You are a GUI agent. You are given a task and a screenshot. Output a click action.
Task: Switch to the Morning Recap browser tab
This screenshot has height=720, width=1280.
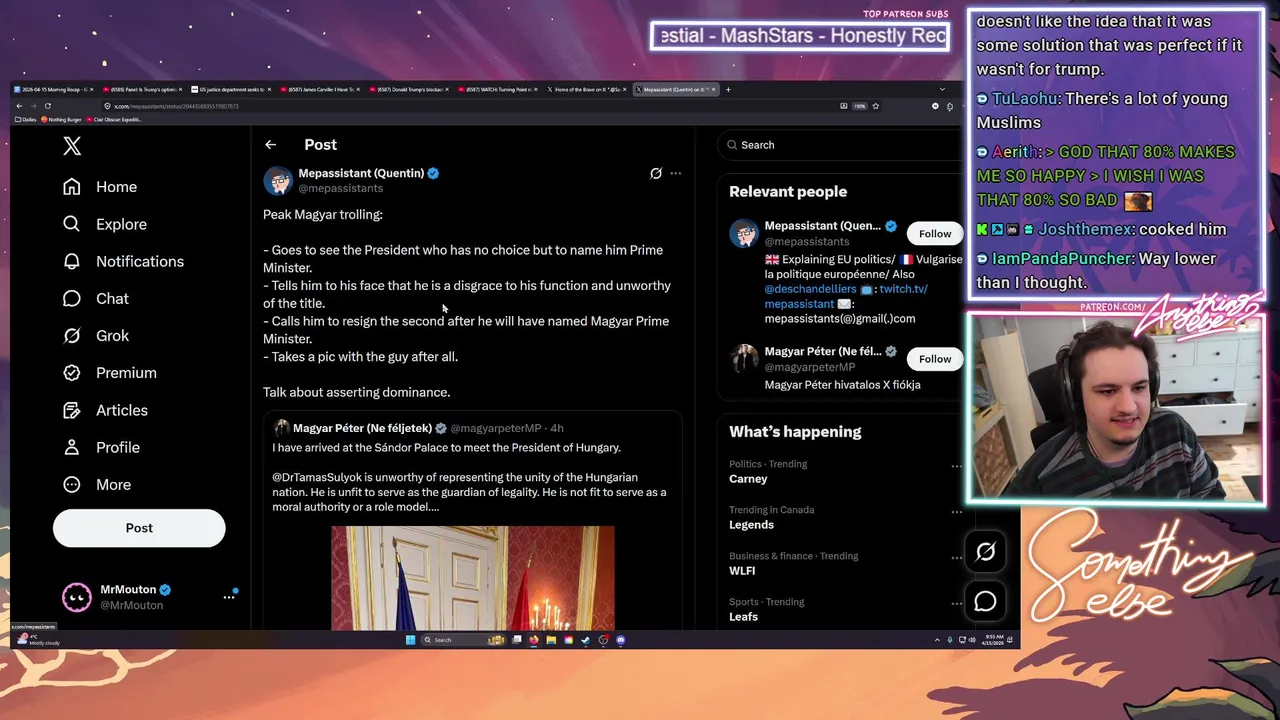(x=54, y=90)
